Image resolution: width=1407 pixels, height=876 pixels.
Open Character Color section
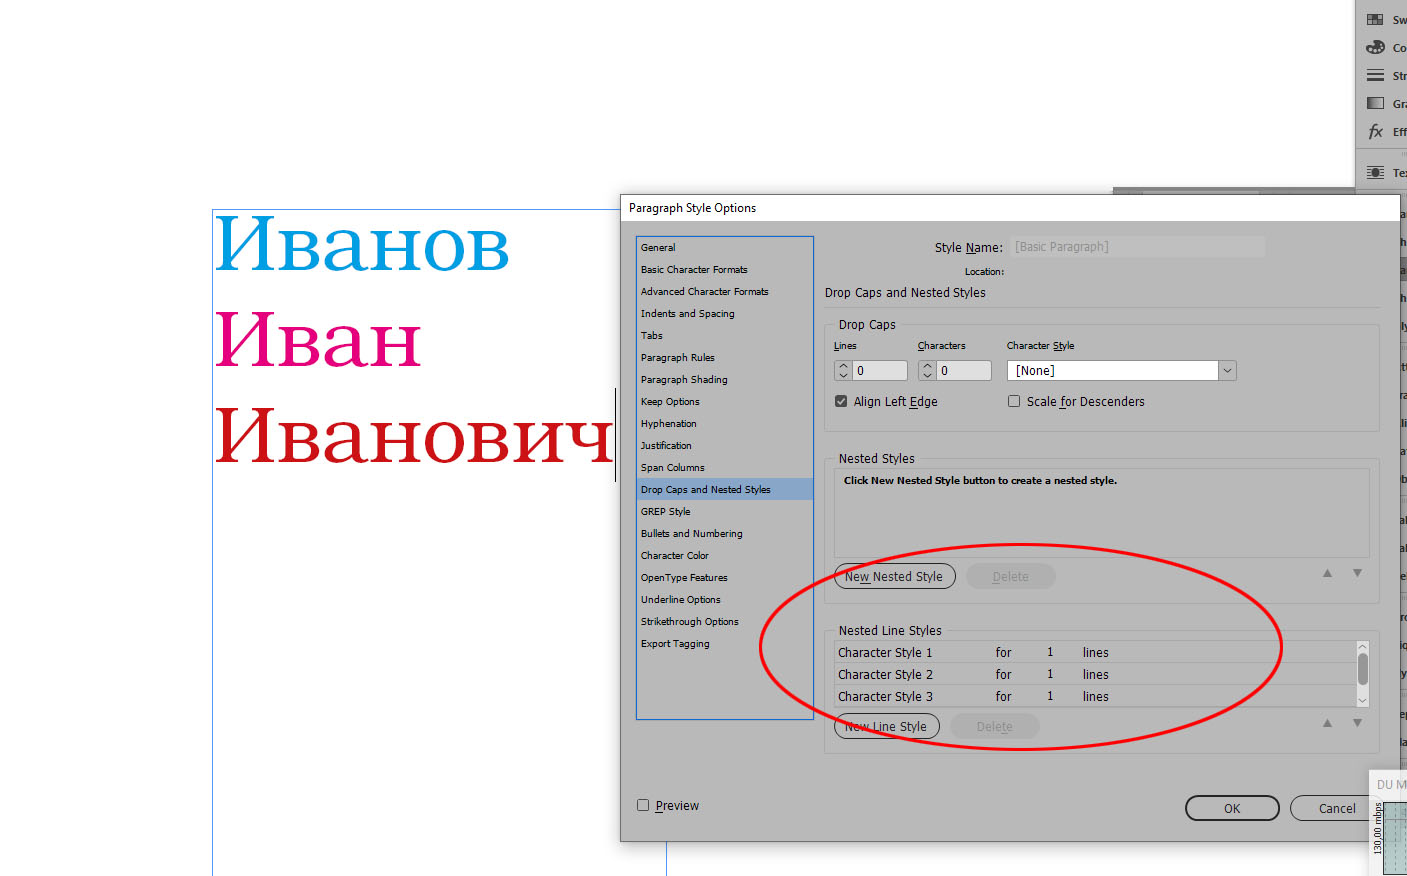[x=724, y=555]
